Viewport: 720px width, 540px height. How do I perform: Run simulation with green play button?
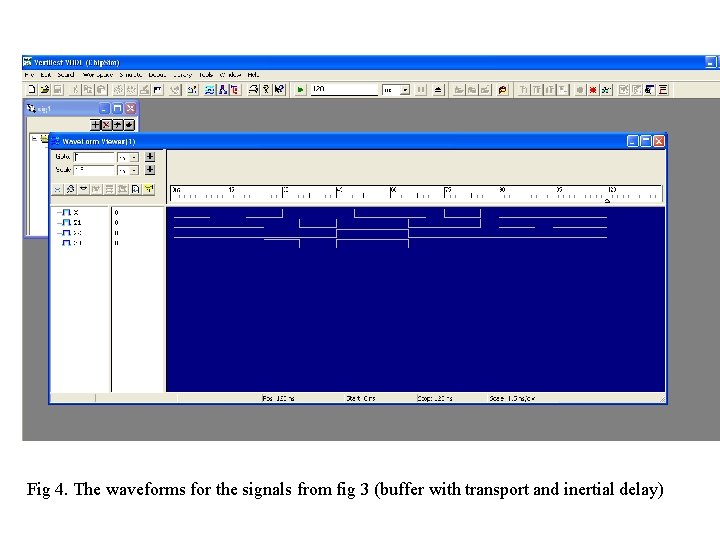[x=300, y=90]
